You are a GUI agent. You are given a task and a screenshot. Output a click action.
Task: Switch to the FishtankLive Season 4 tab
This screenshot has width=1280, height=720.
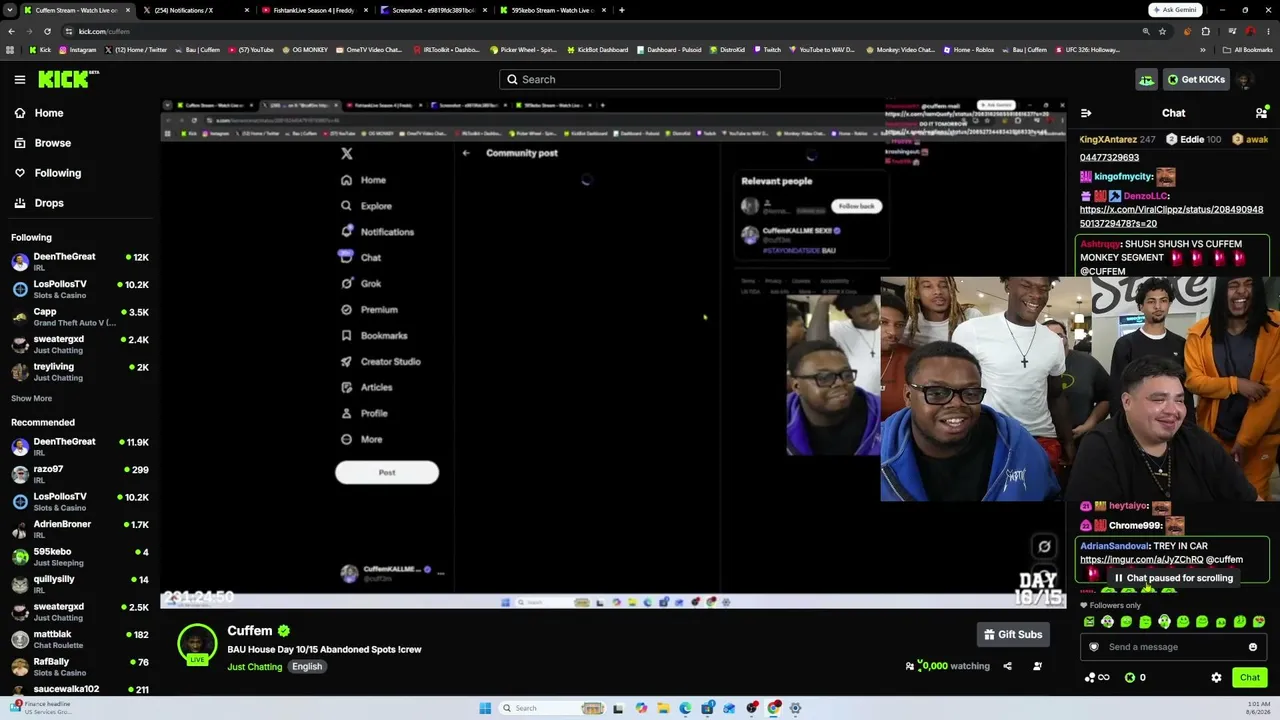313,10
